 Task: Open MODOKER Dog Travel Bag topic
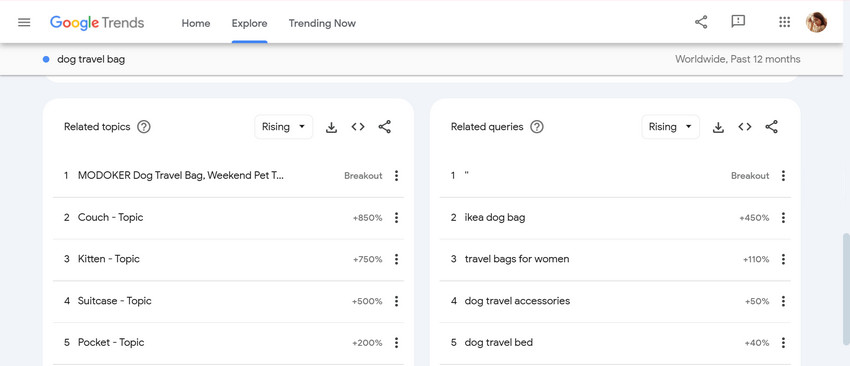pyautogui.click(x=181, y=176)
